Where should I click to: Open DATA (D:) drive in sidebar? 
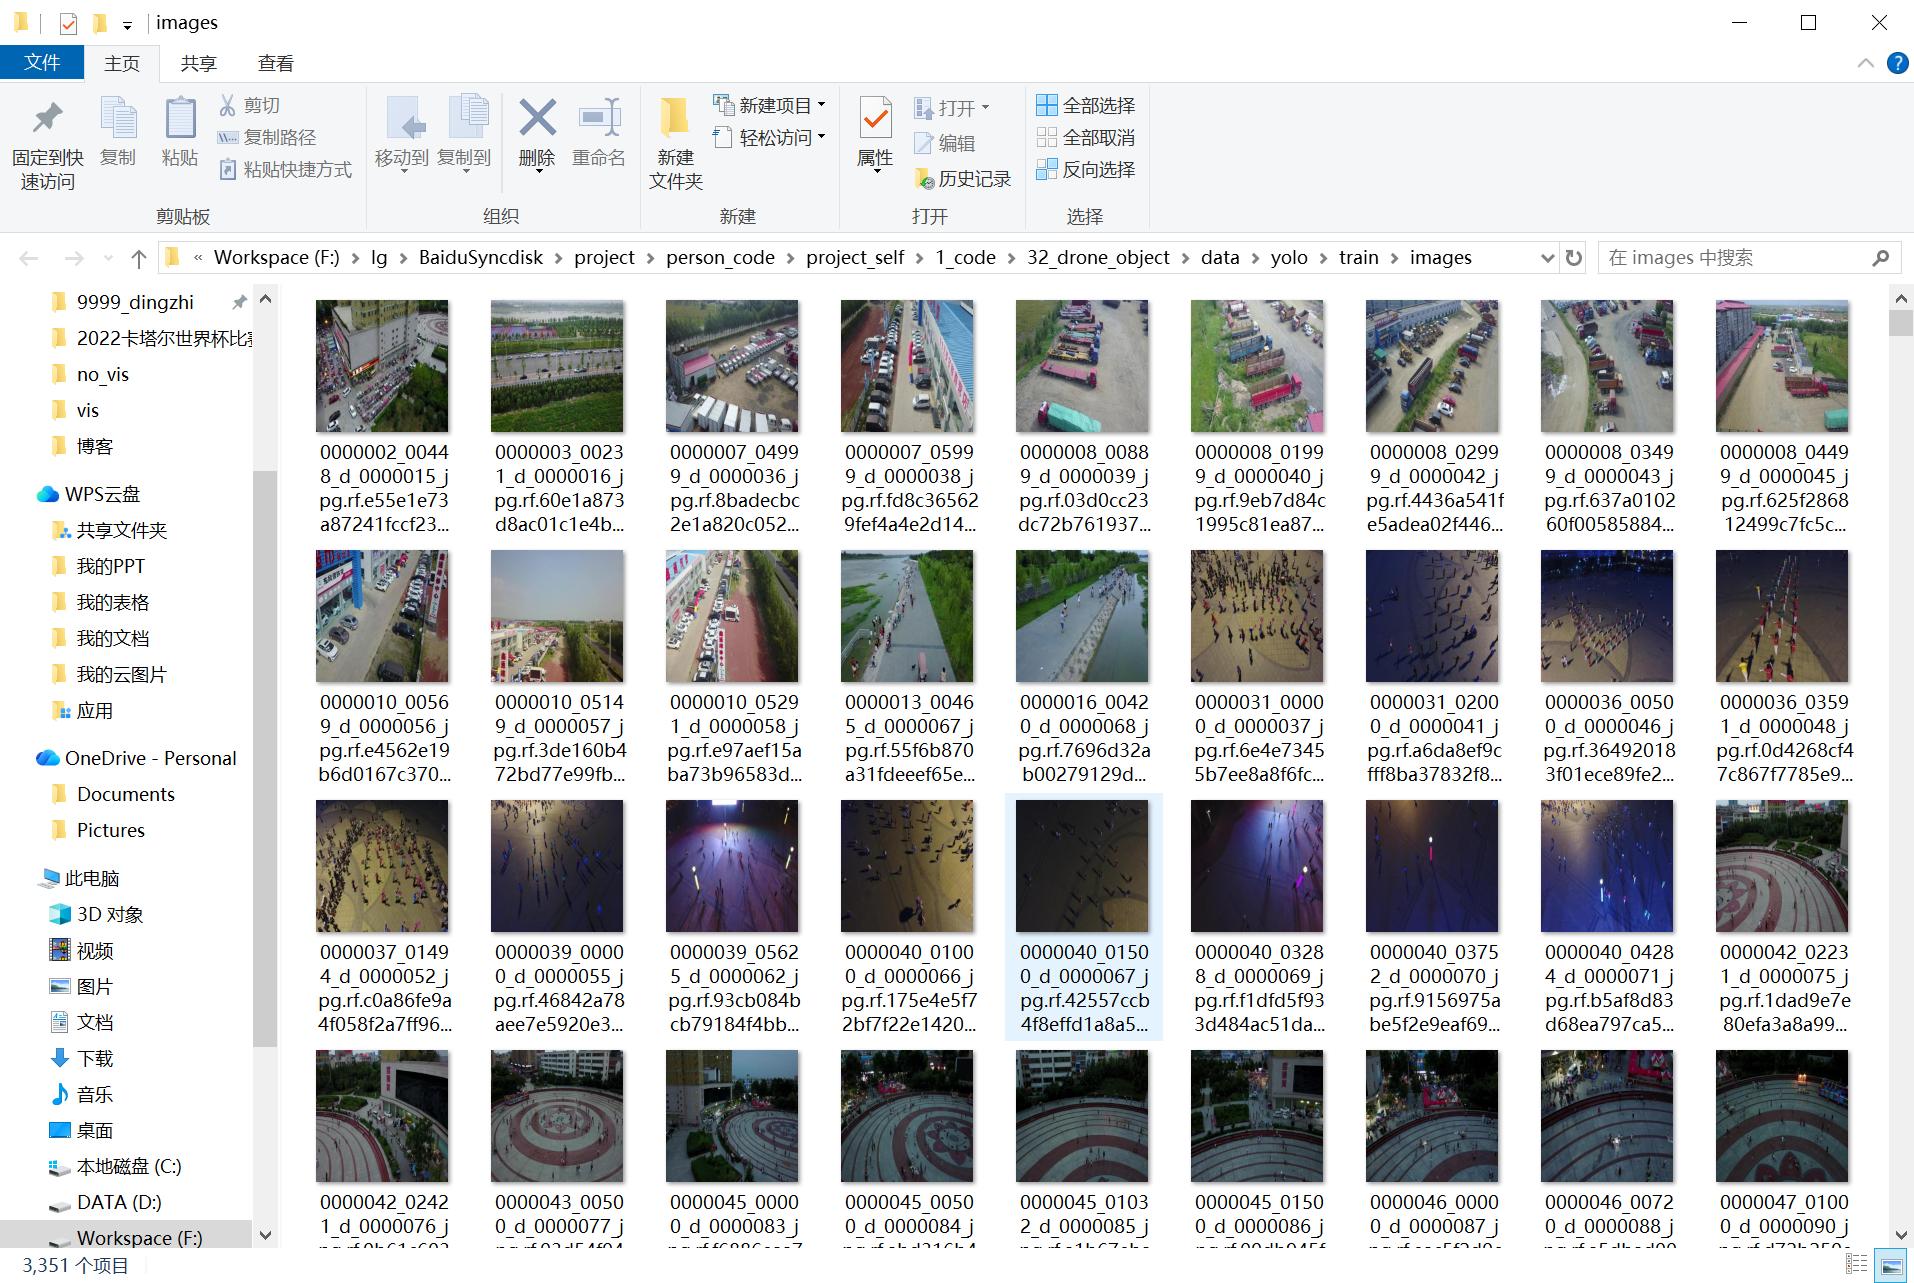click(x=105, y=1202)
